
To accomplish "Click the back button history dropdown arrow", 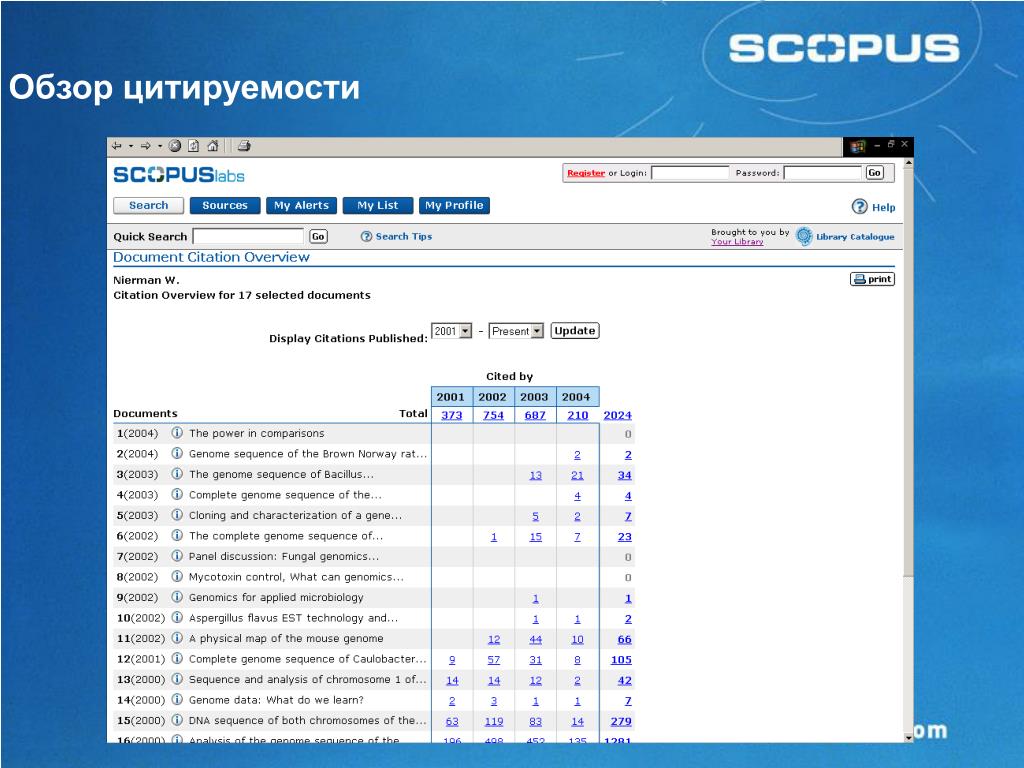I will (131, 146).
